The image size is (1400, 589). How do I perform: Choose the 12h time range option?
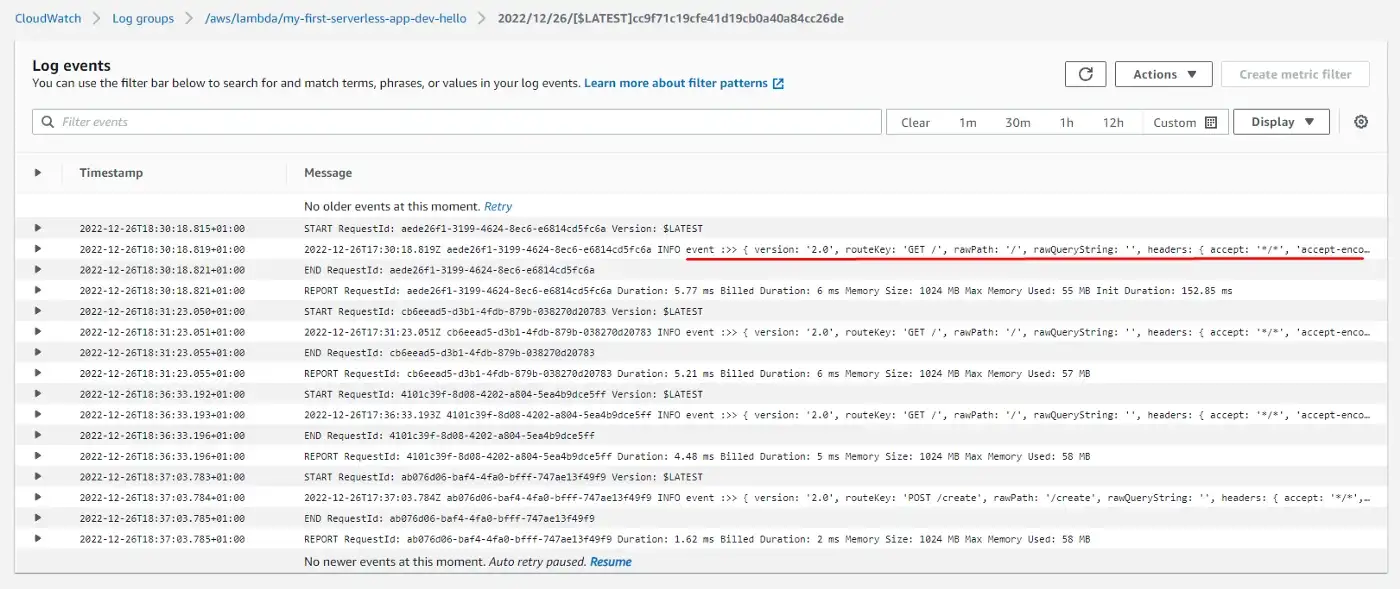1112,122
